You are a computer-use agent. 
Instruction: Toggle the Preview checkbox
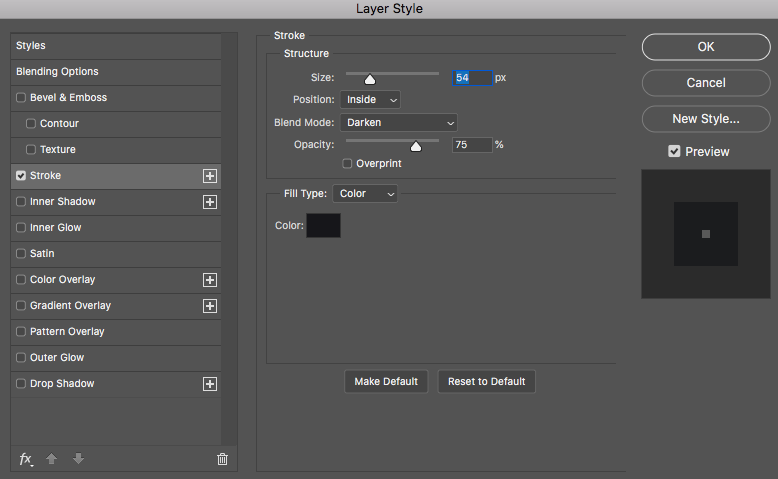click(x=674, y=151)
